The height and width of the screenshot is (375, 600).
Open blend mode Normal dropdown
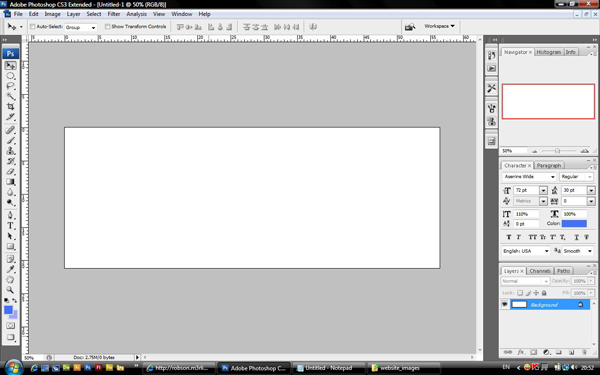coord(525,281)
